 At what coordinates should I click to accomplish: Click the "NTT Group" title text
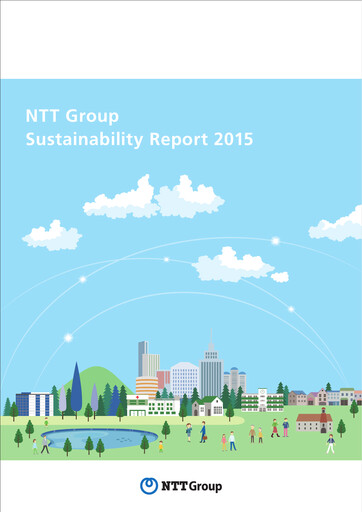(72, 116)
